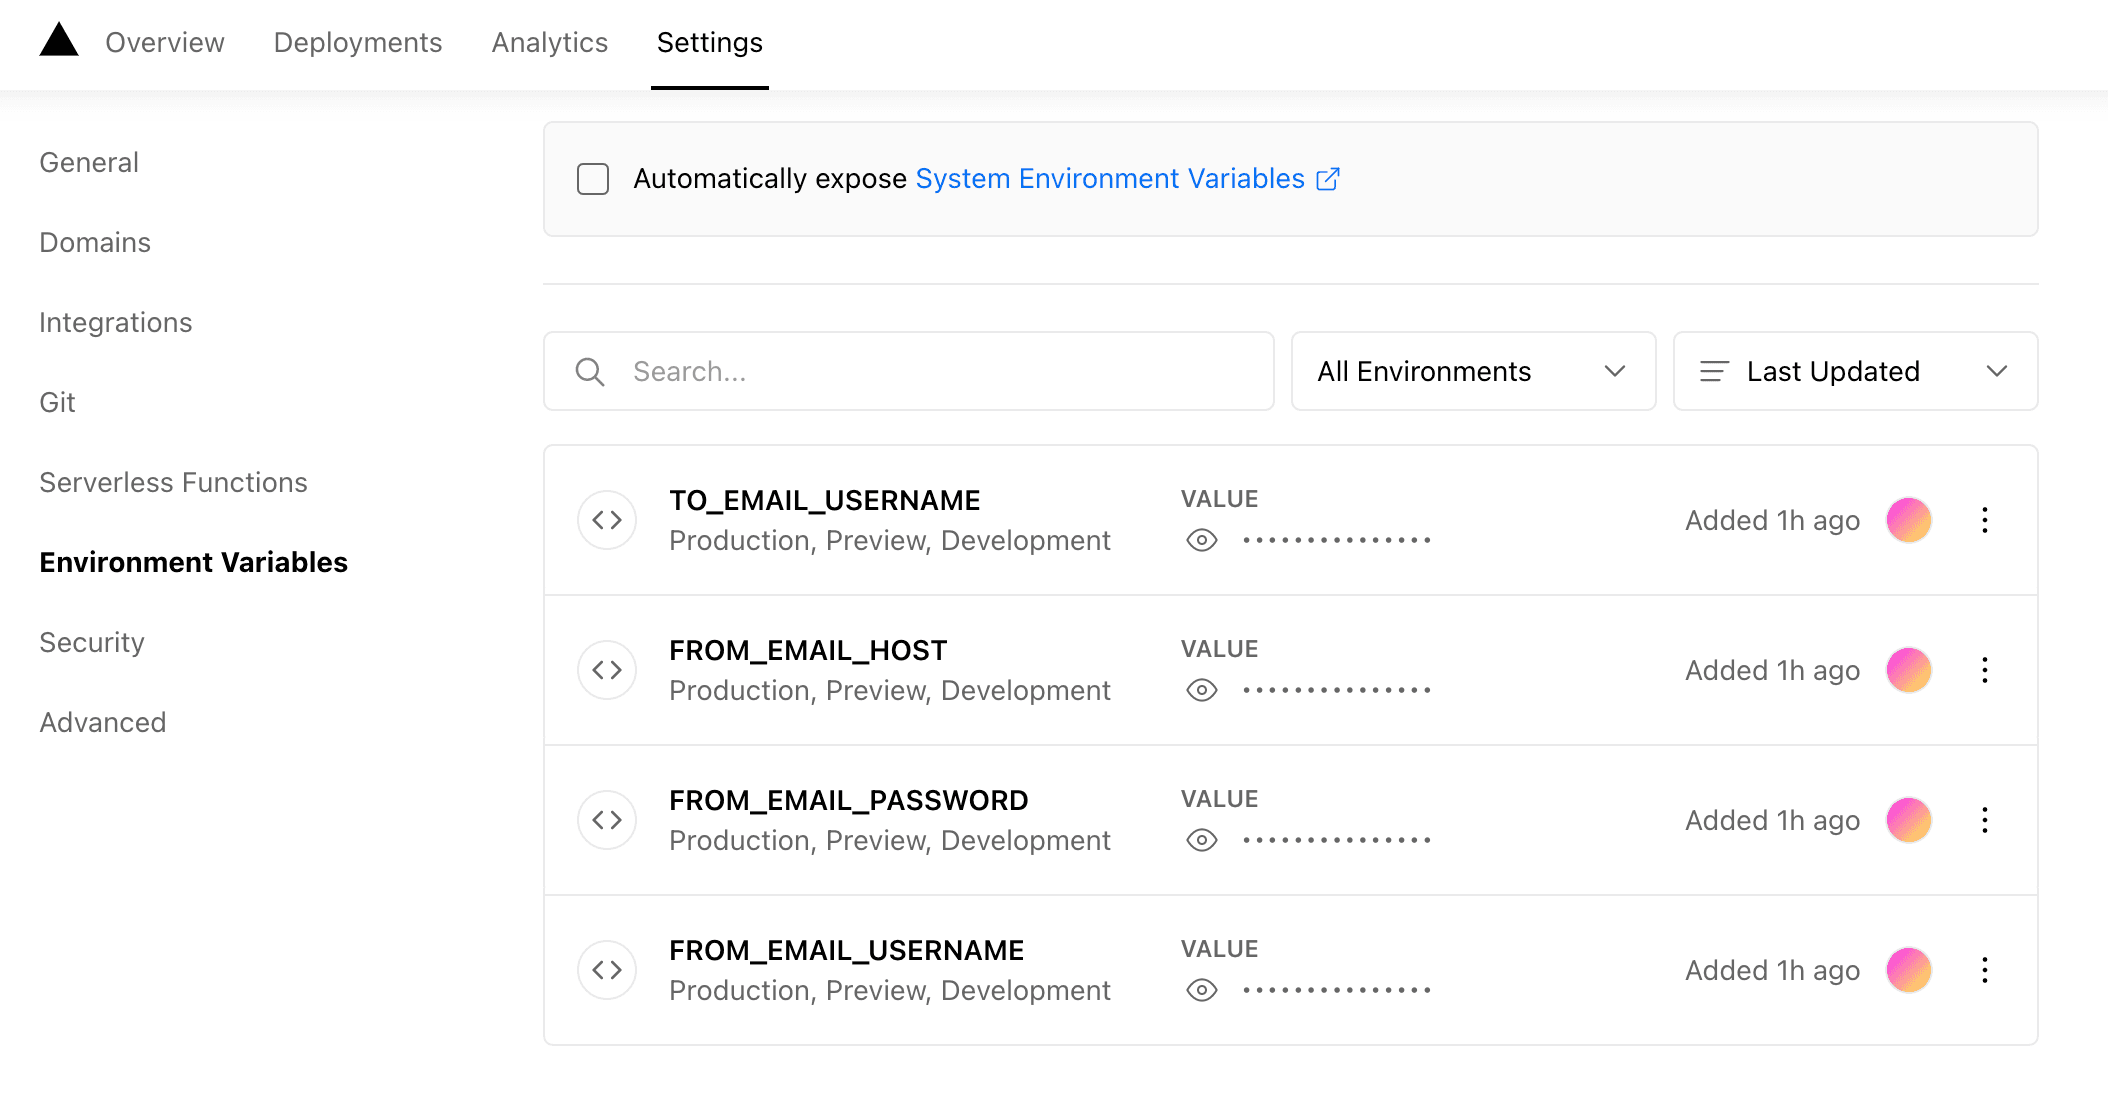
Task: Switch to the Deployments tab
Action: coord(358,42)
